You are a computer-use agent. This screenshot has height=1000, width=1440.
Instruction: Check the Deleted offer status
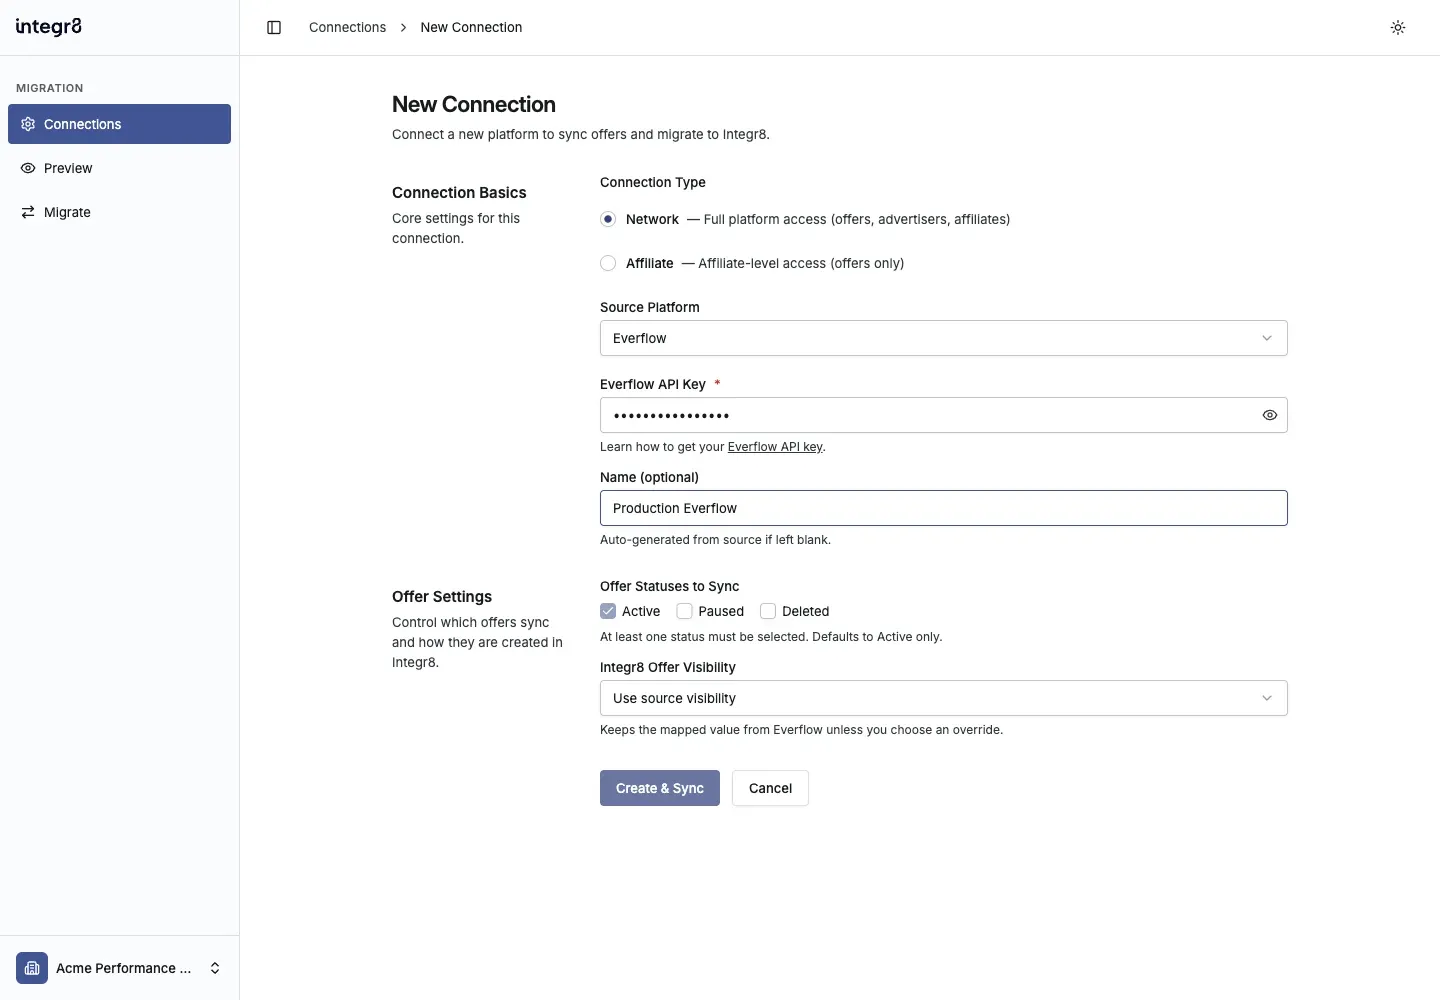pyautogui.click(x=768, y=611)
